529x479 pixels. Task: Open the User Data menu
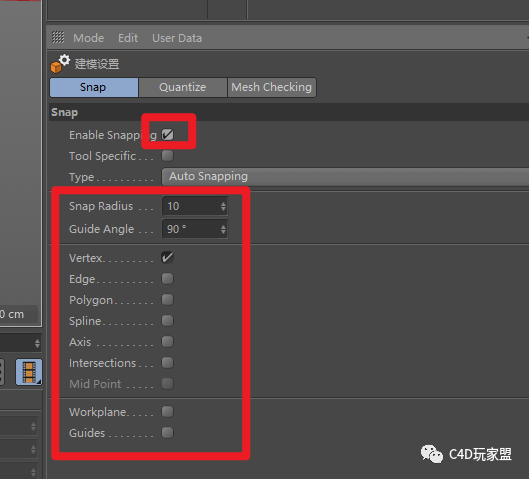pyautogui.click(x=177, y=38)
